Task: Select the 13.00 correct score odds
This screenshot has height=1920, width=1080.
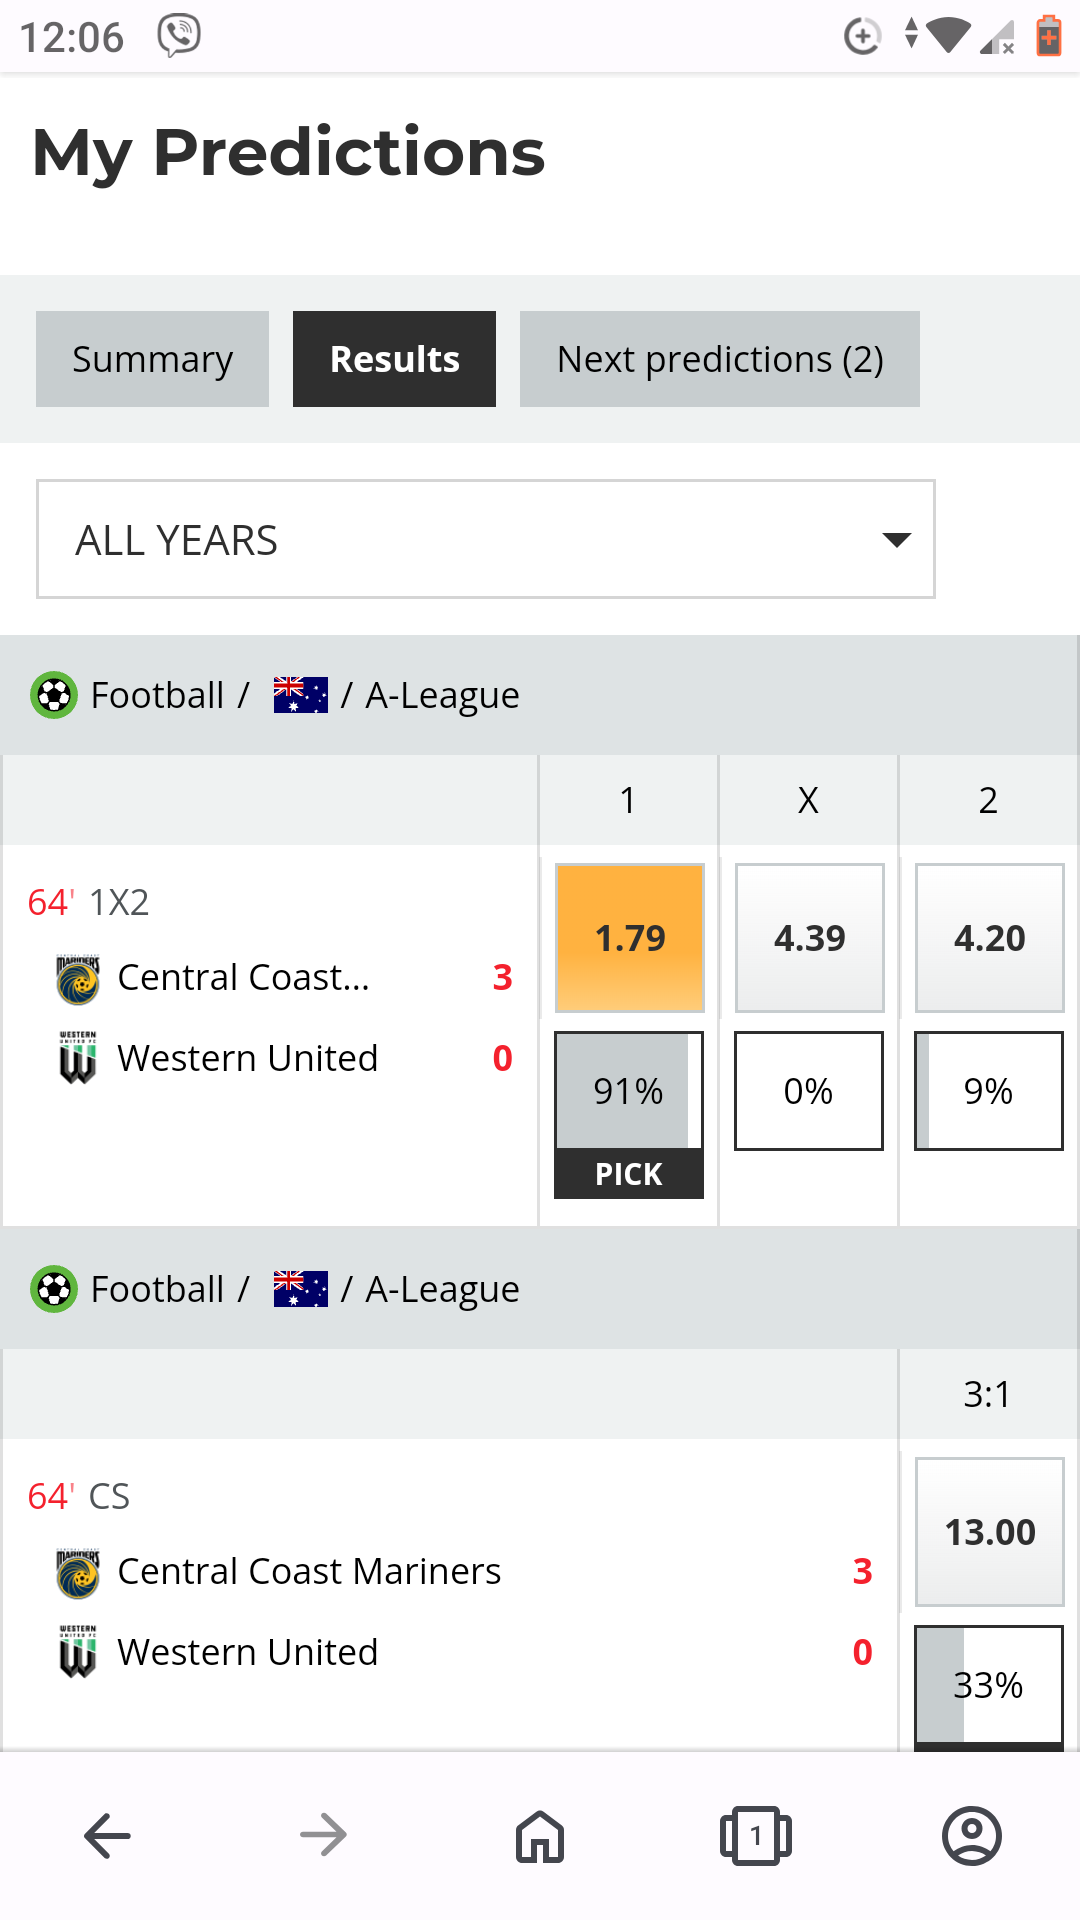Action: pyautogui.click(x=990, y=1532)
